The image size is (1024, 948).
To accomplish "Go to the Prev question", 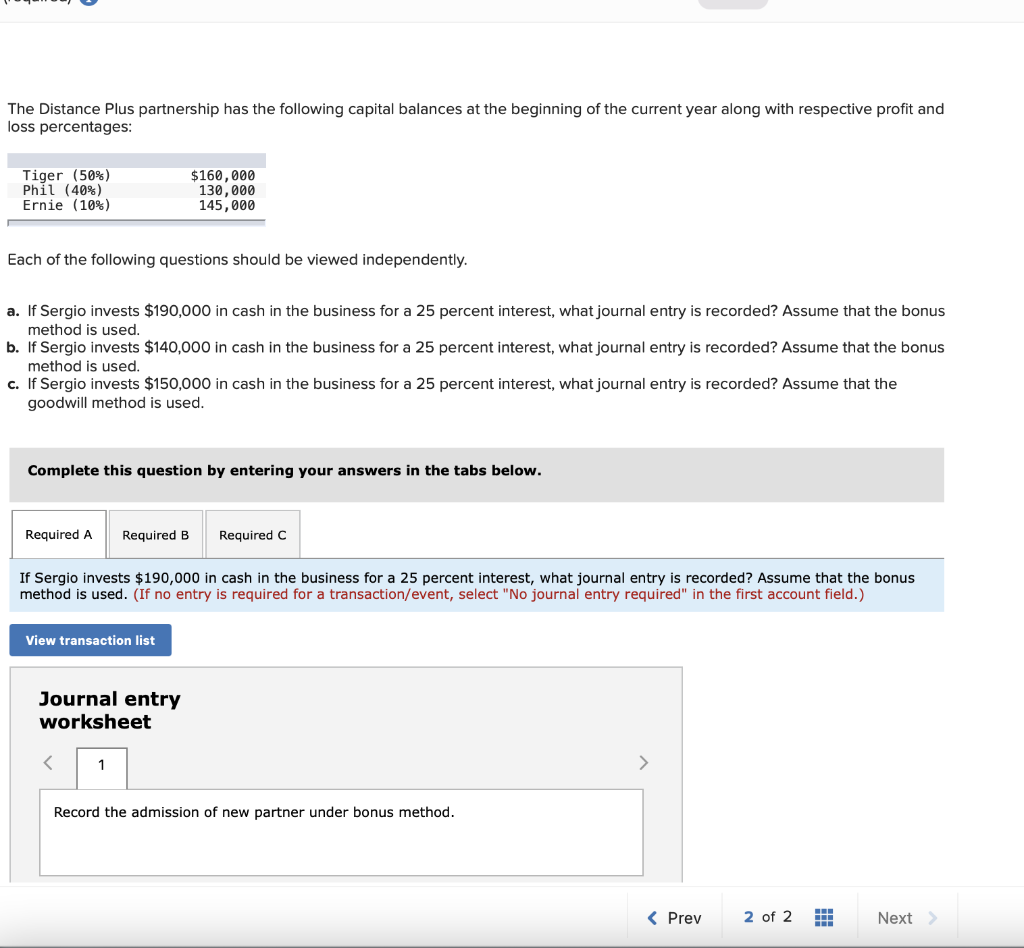I will coord(674,917).
